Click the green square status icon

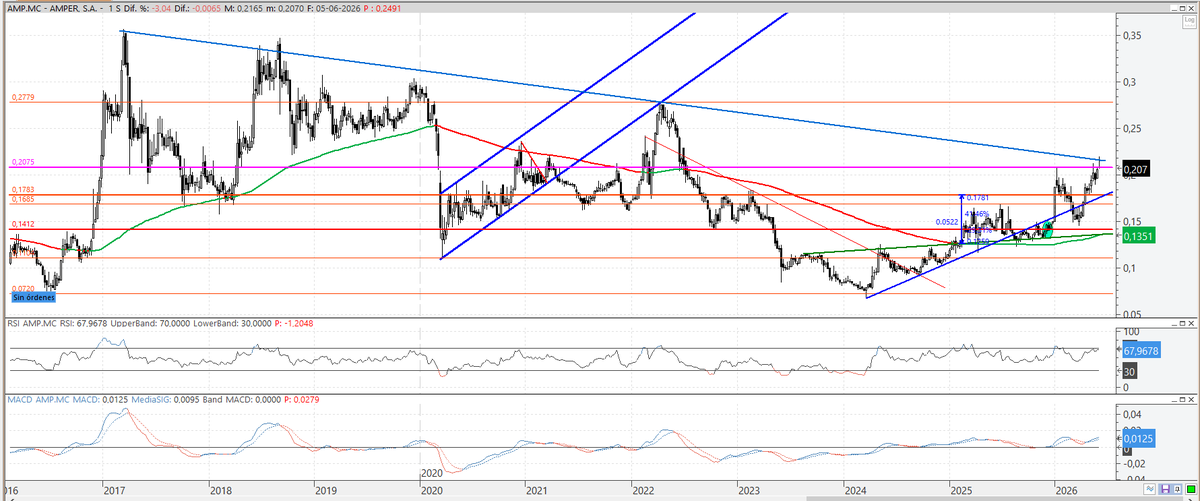point(1191,489)
